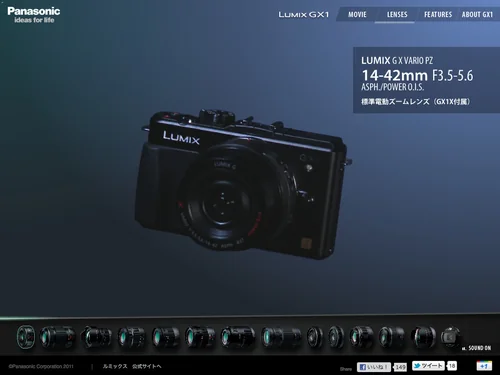
Task: Select the first highlighted pancake lens thumbnail
Action: (x=26, y=337)
